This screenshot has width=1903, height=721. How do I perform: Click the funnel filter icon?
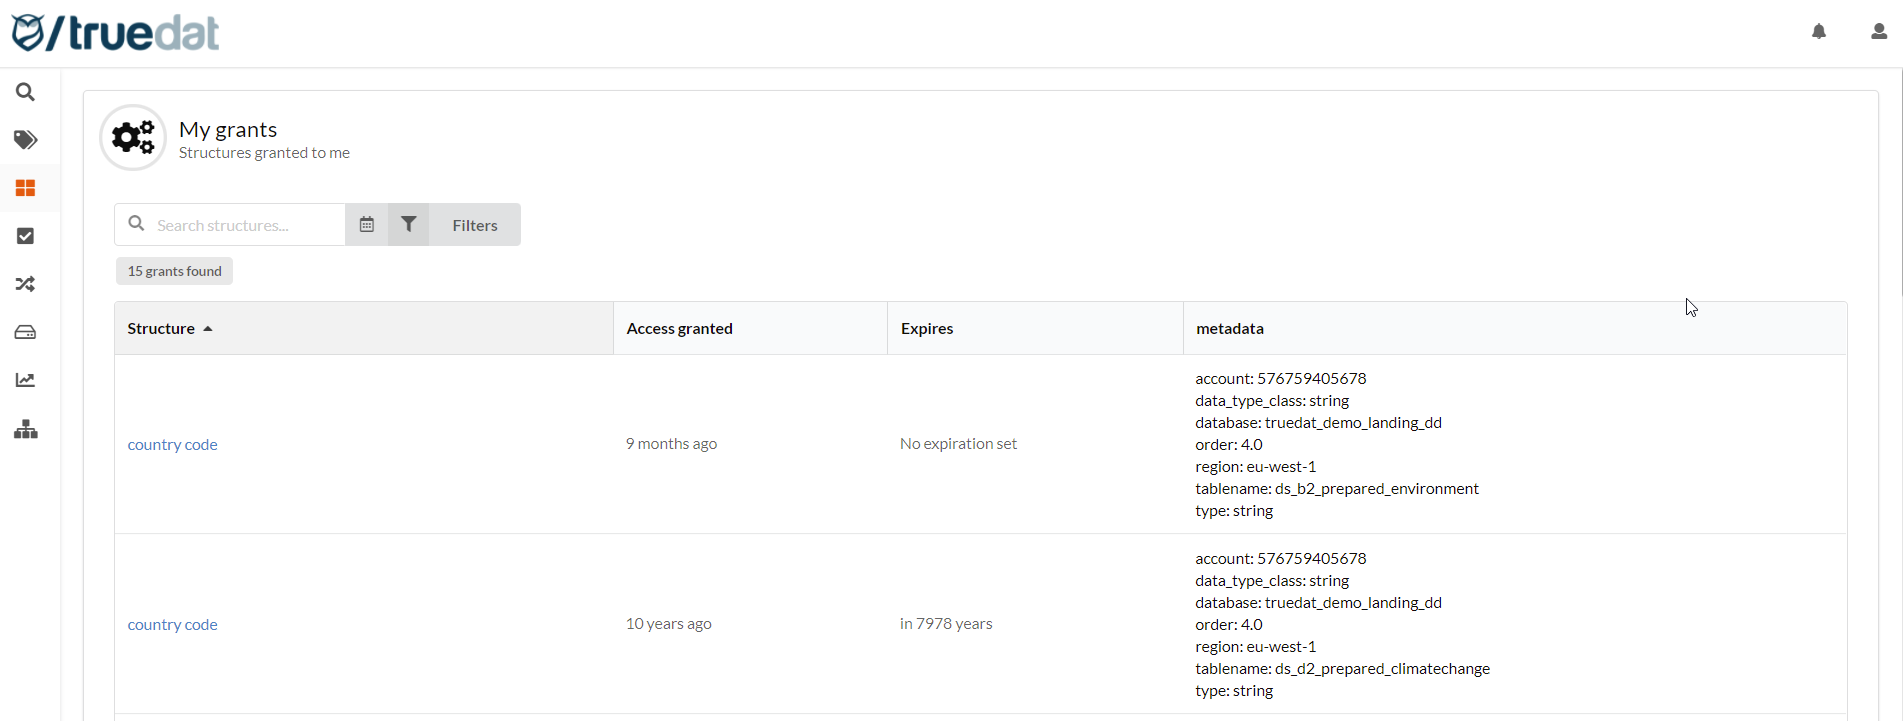point(409,225)
